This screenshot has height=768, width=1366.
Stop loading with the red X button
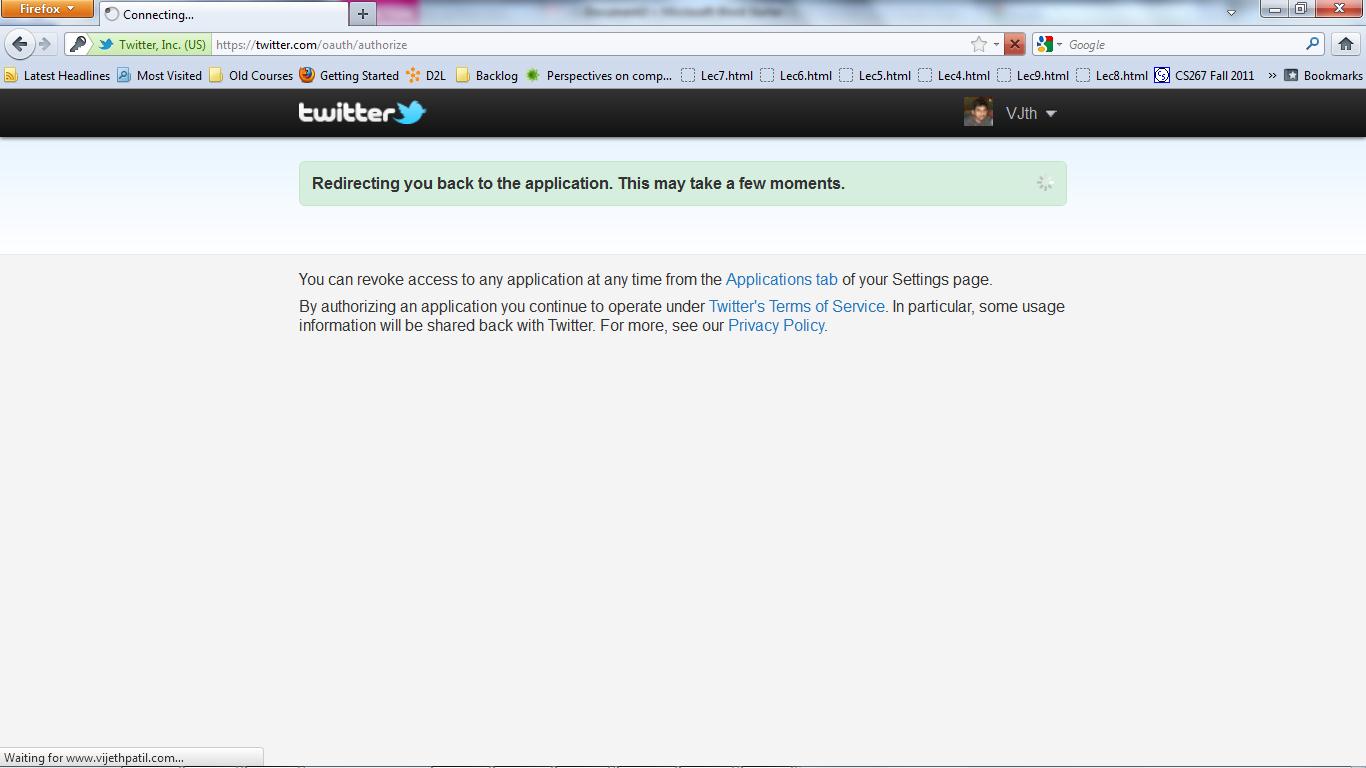click(x=1015, y=44)
